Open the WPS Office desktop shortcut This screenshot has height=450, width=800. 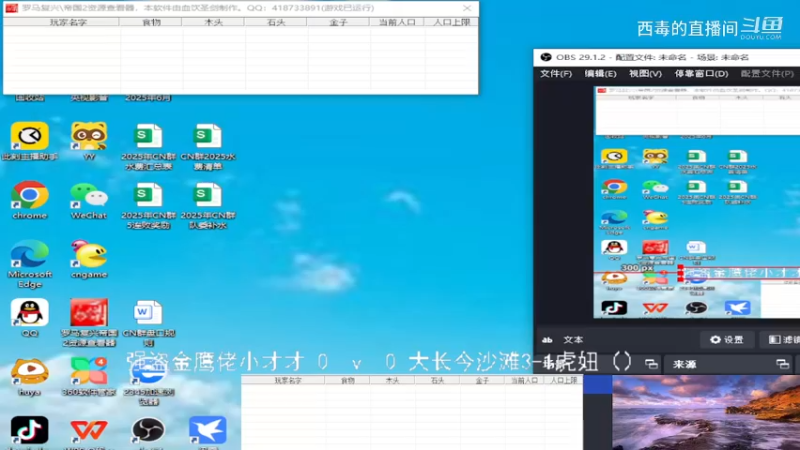pyautogui.click(x=89, y=430)
